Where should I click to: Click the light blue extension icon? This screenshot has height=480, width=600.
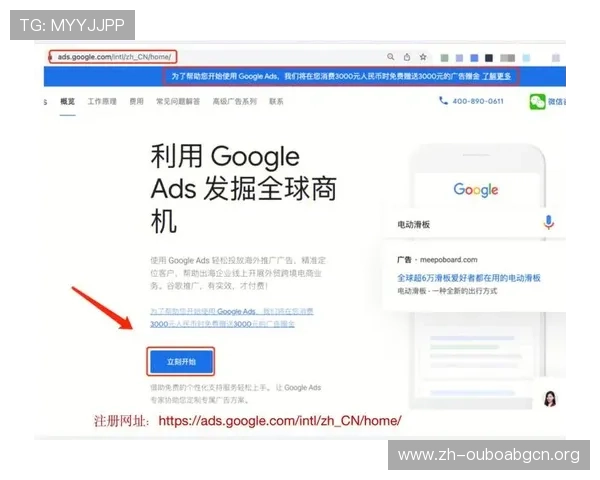[x=526, y=58]
